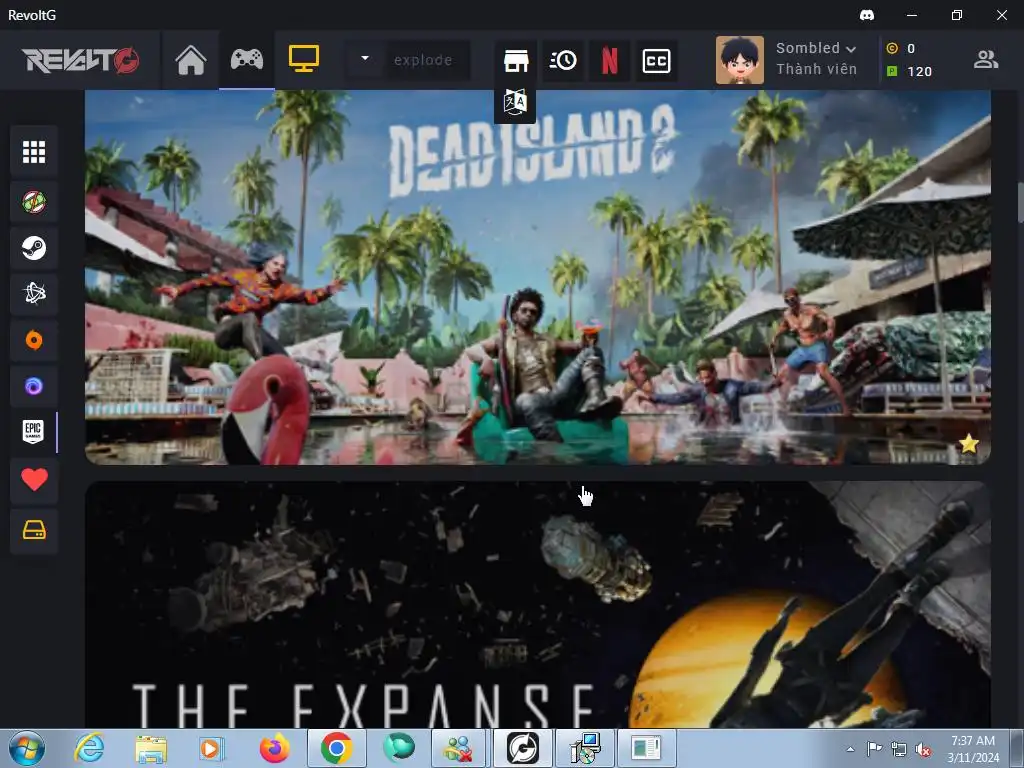Expand the Sombled account dropdown

(816, 48)
